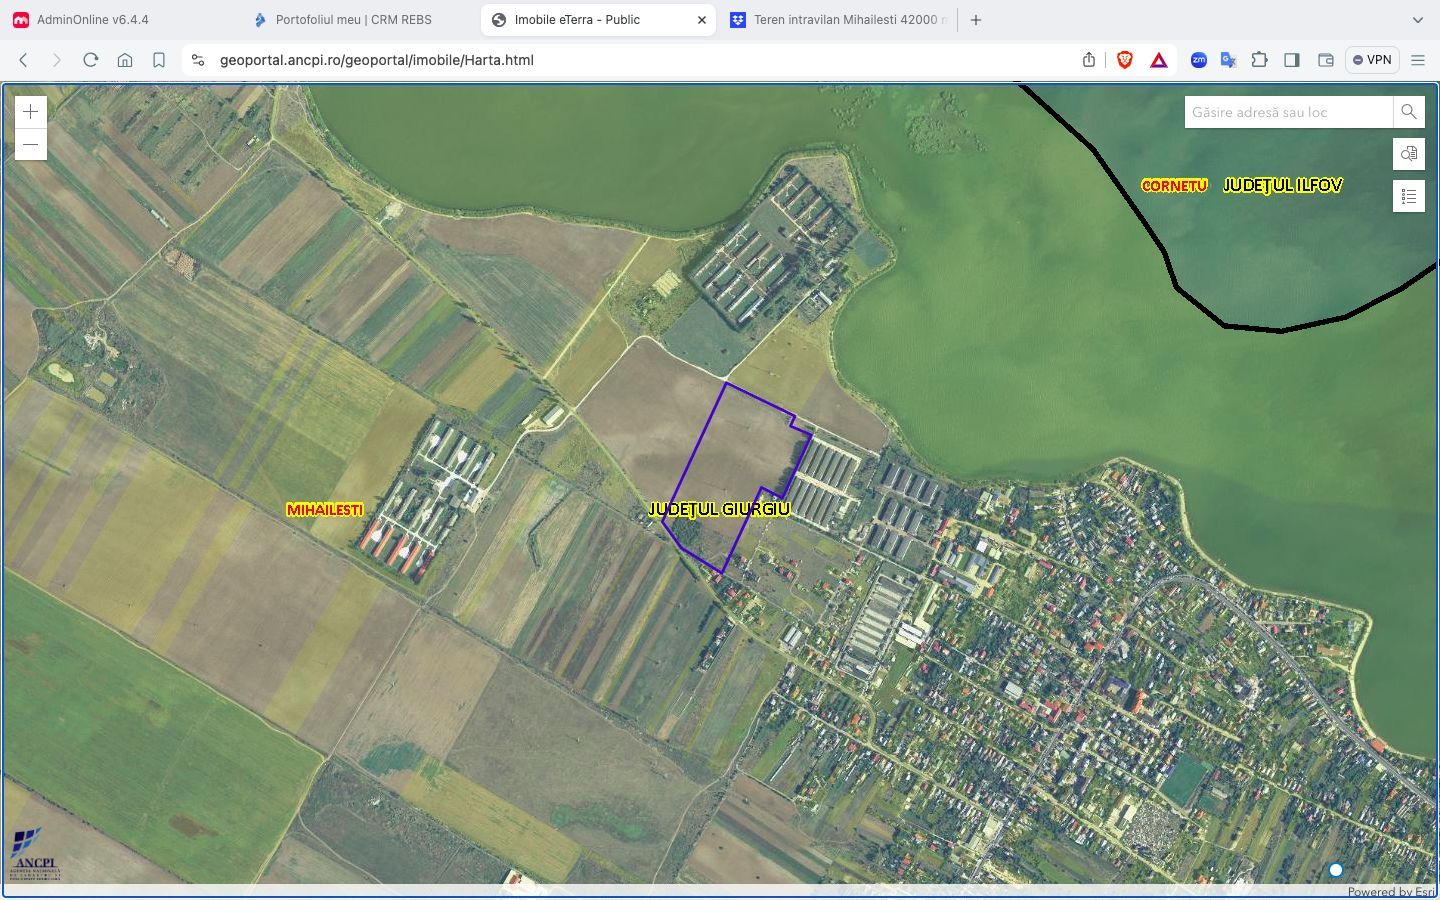
Task: Click the Google Translate extension icon
Action: [x=1228, y=60]
